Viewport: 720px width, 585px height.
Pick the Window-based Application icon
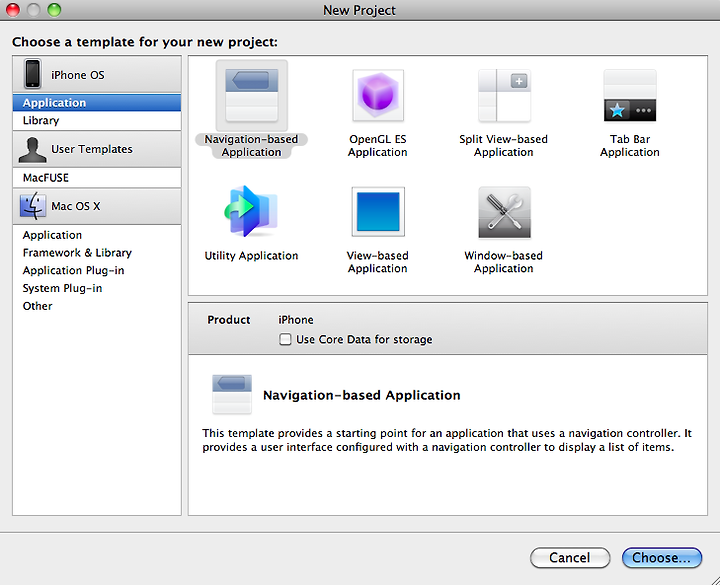click(x=504, y=213)
